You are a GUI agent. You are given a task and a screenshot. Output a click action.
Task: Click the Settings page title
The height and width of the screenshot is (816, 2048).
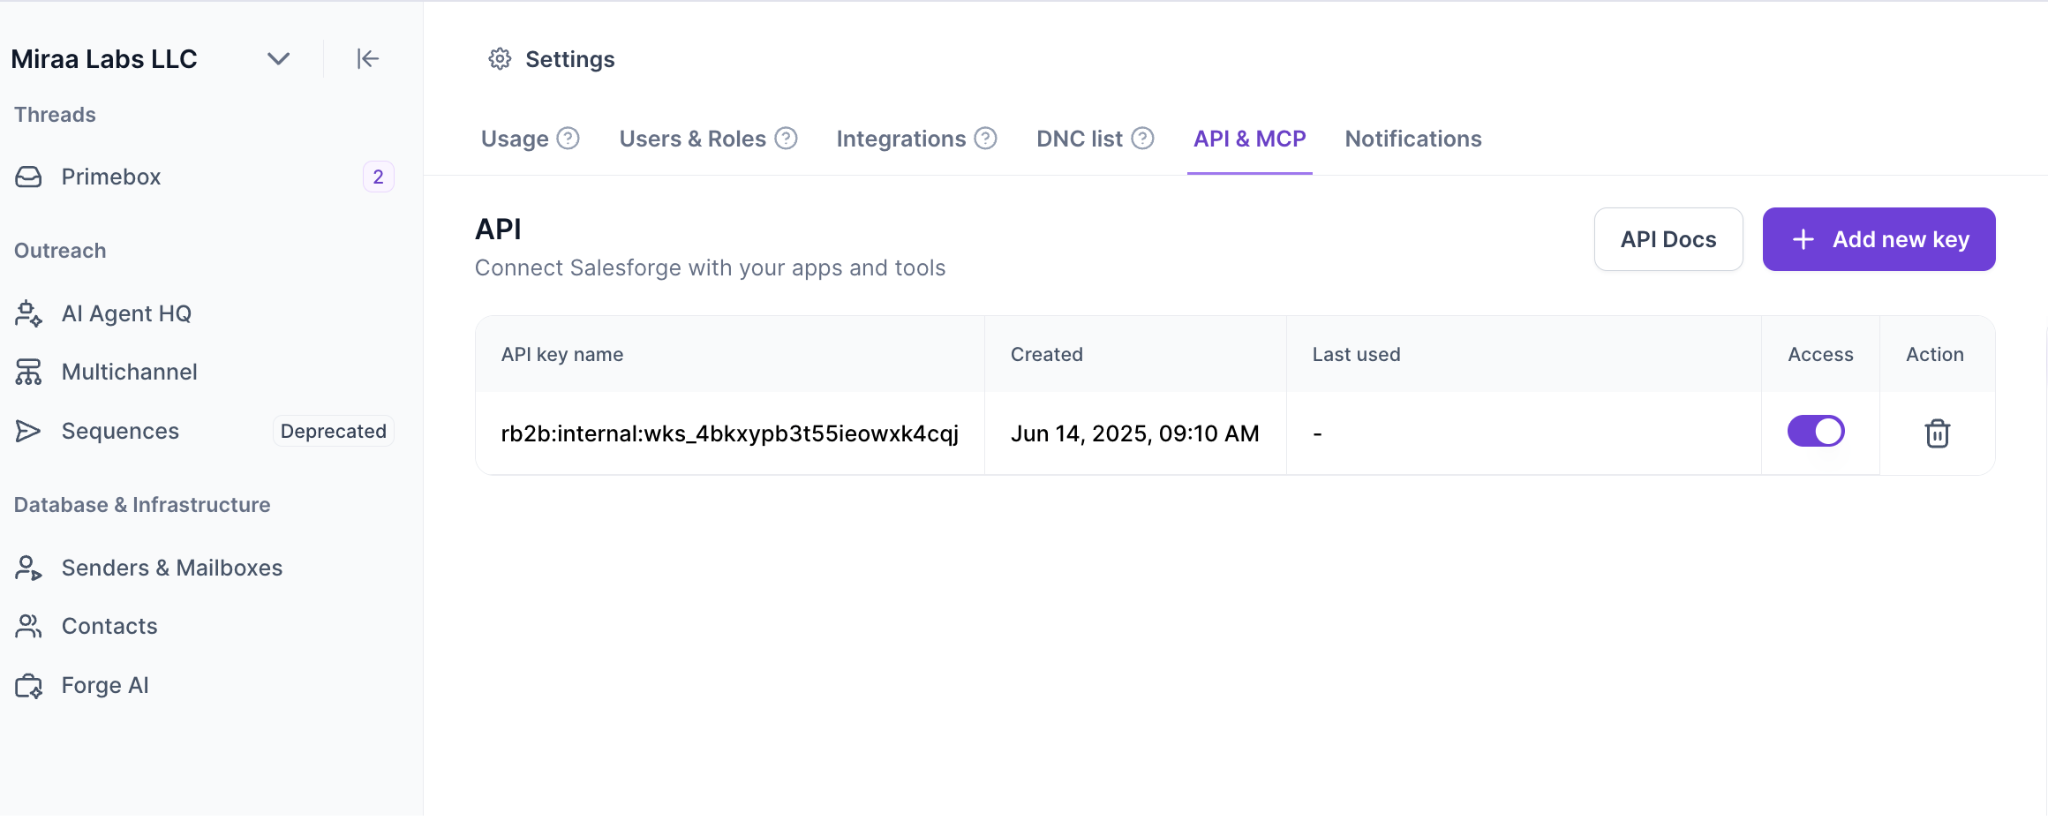[x=570, y=59]
